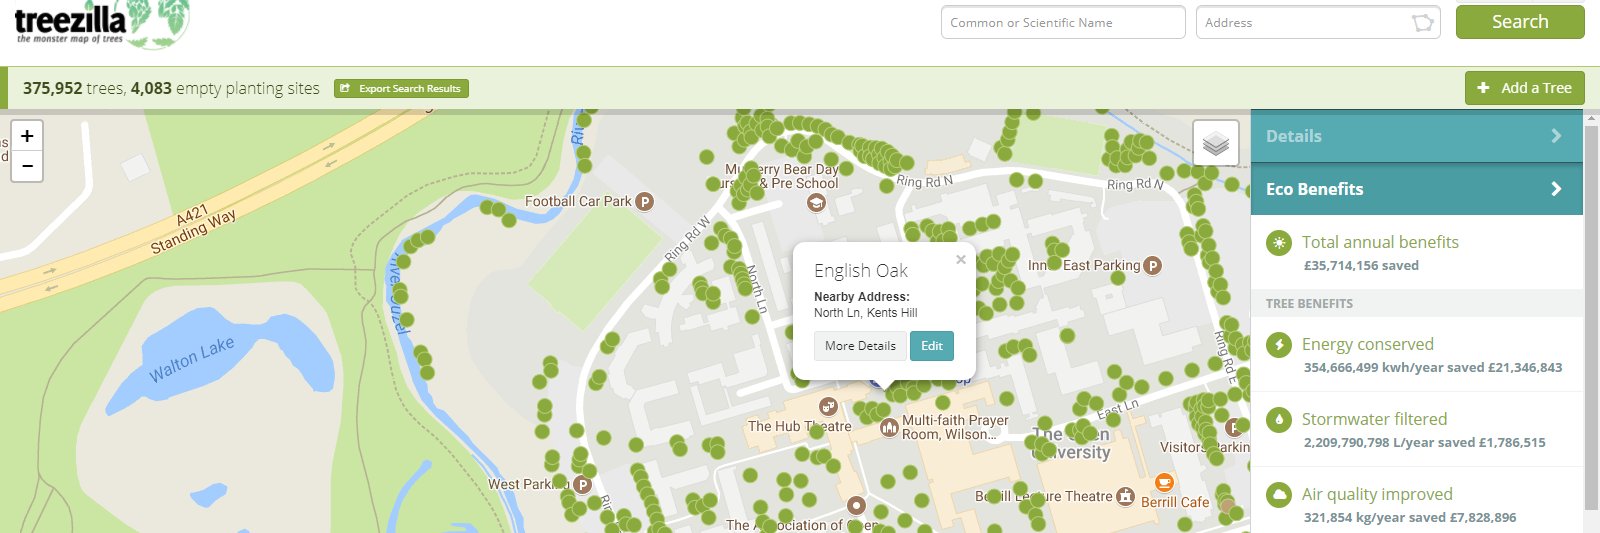
Task: Click Air quality improved cloud icon
Action: 1278,495
